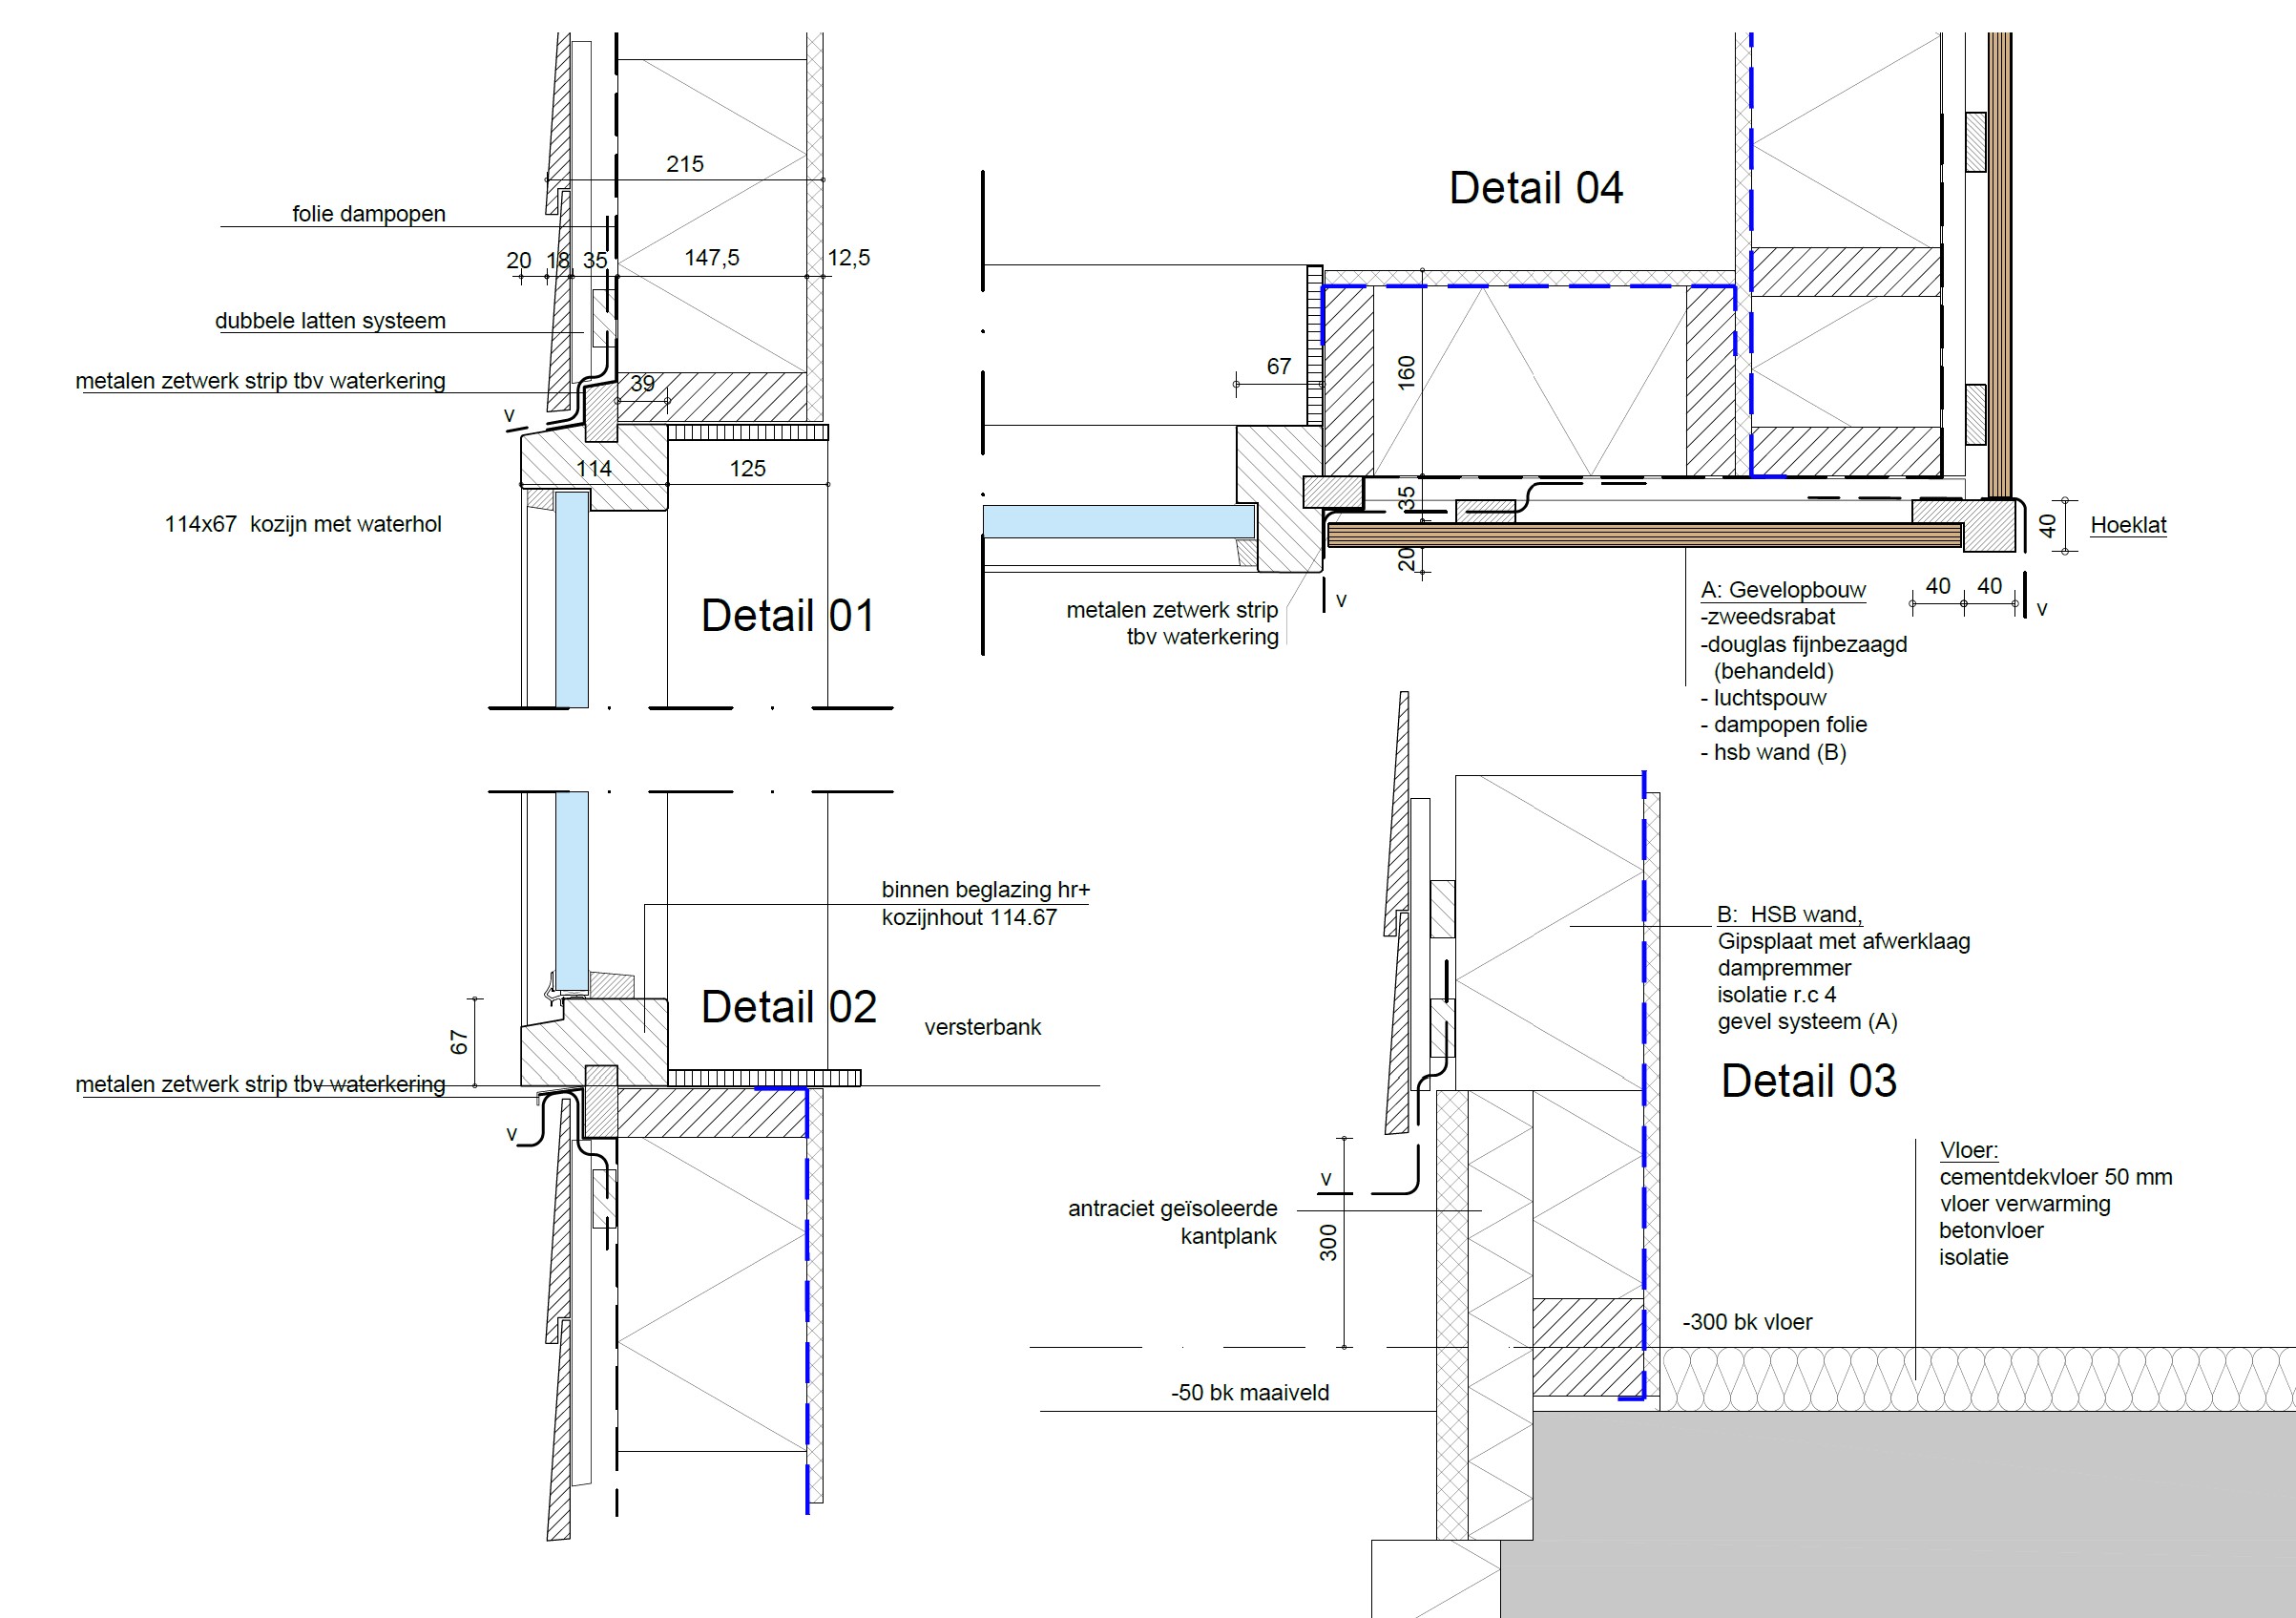The width and height of the screenshot is (2296, 1618).
Task: Click the Detail 02 title text
Action: point(788,1006)
